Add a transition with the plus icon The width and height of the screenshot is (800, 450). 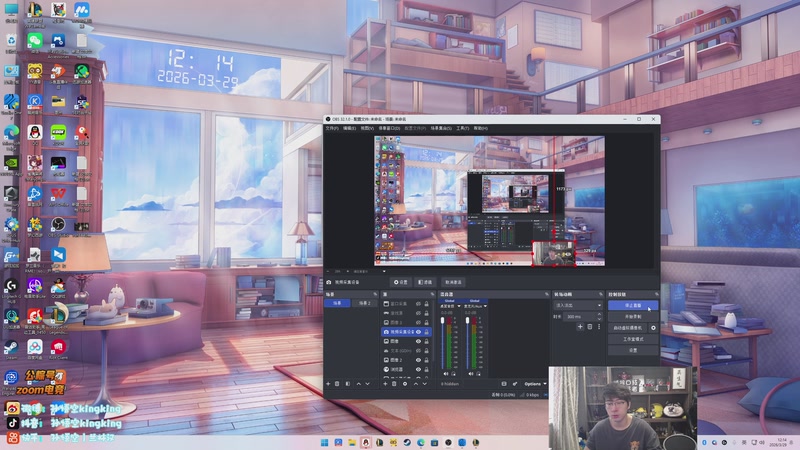[x=580, y=327]
